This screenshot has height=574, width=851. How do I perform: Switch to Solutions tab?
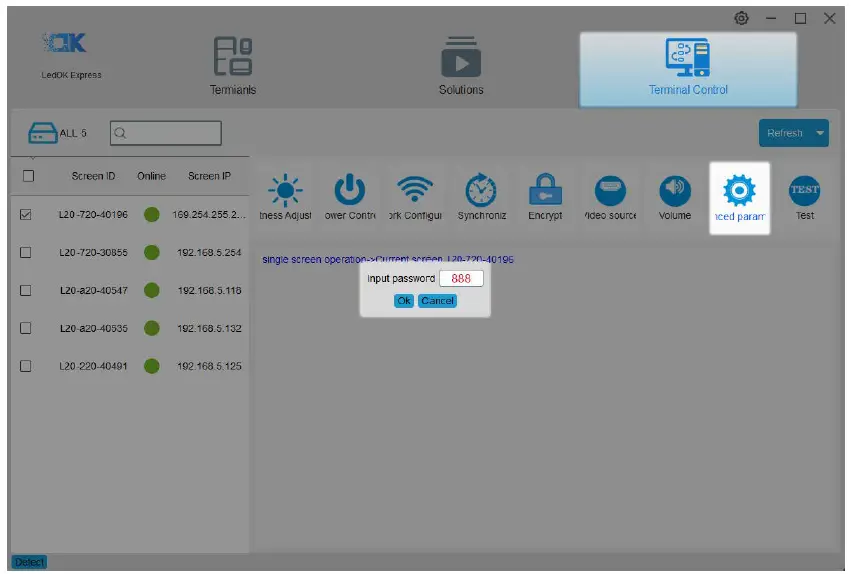(461, 66)
